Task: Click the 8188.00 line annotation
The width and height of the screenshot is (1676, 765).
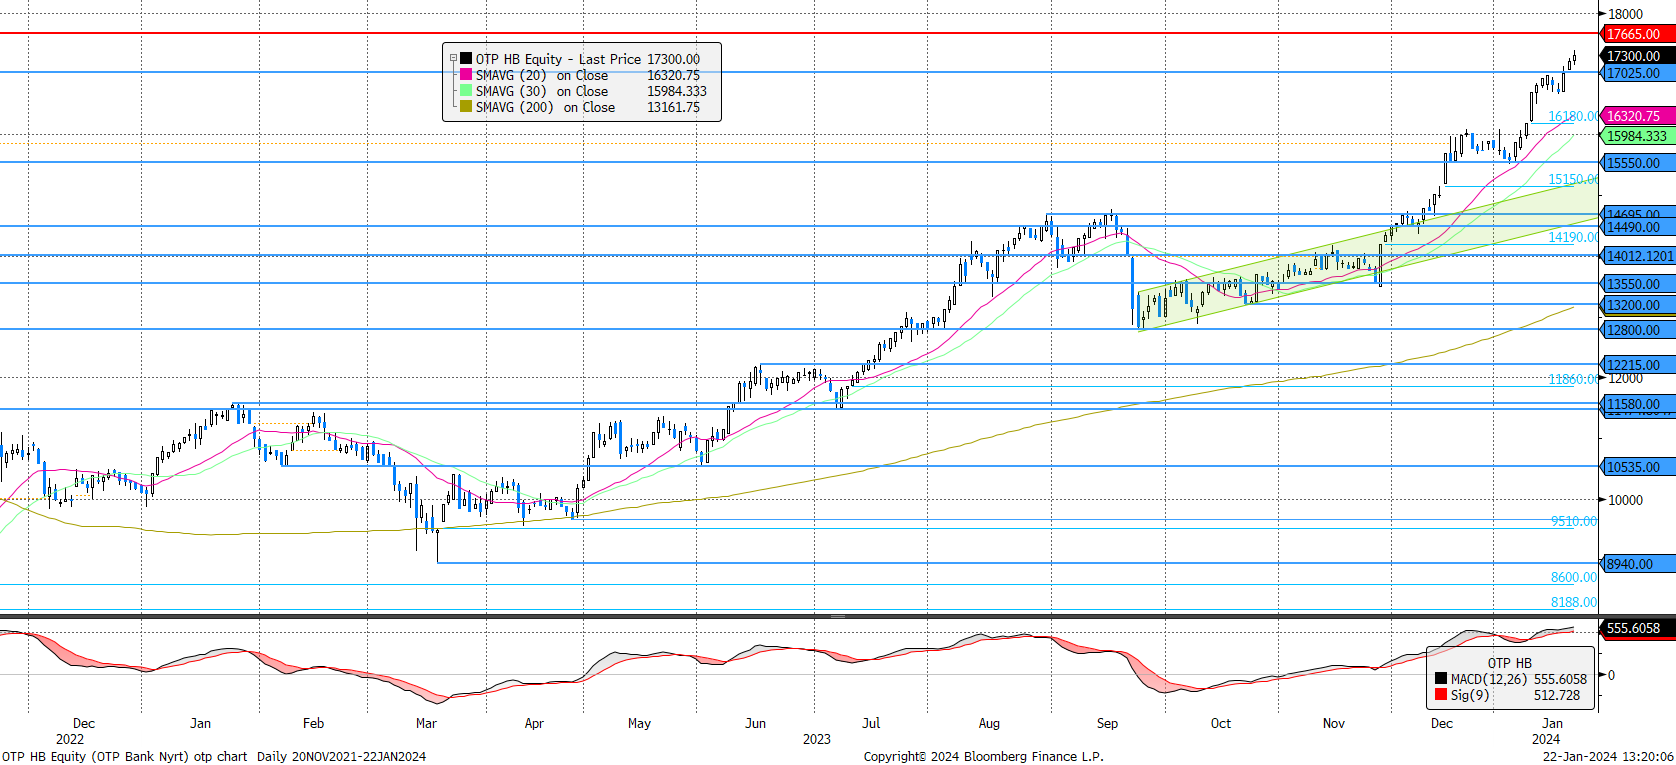Action: (x=1574, y=602)
